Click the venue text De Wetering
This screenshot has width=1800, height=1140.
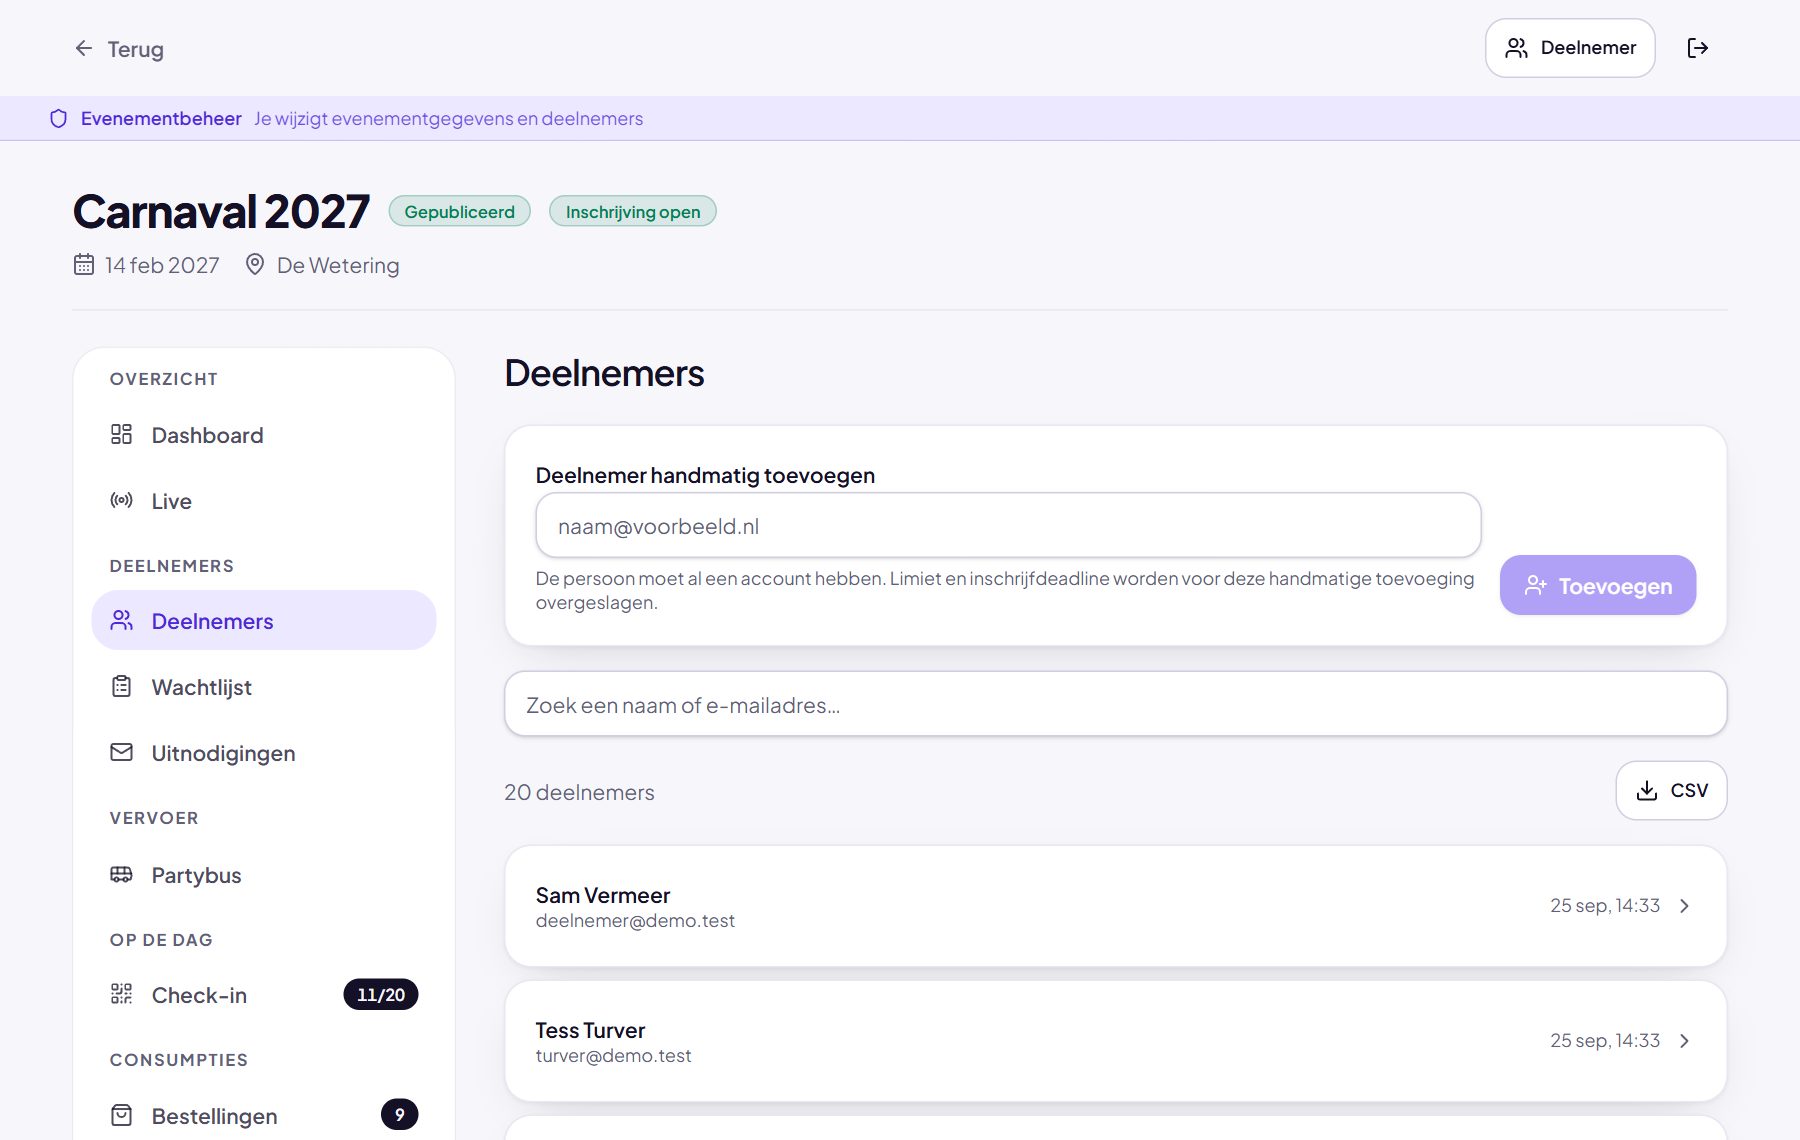click(x=338, y=265)
